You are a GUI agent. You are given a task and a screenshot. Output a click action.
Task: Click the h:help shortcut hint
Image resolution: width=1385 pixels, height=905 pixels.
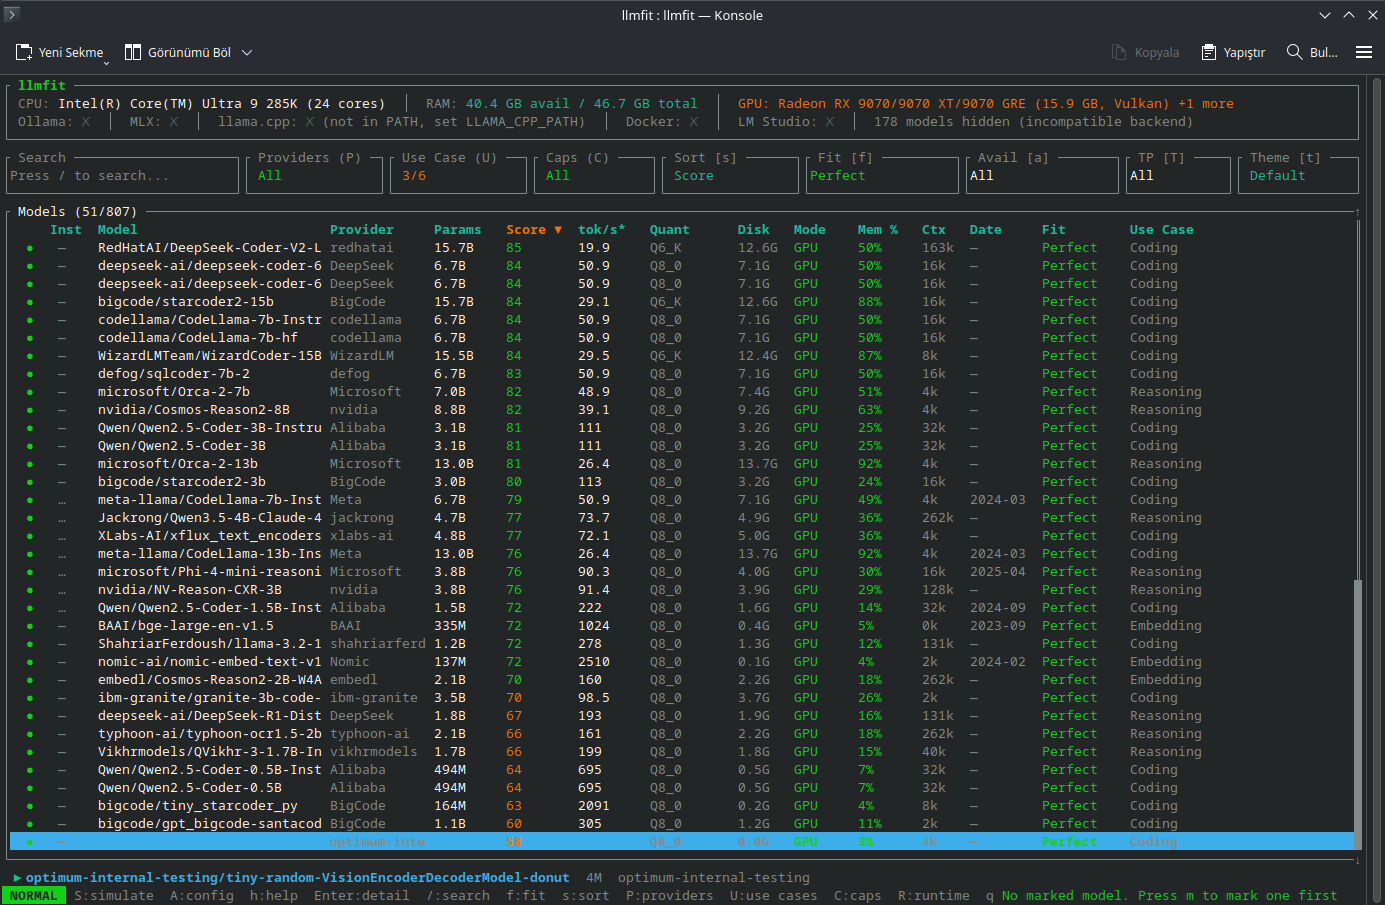tap(274, 896)
